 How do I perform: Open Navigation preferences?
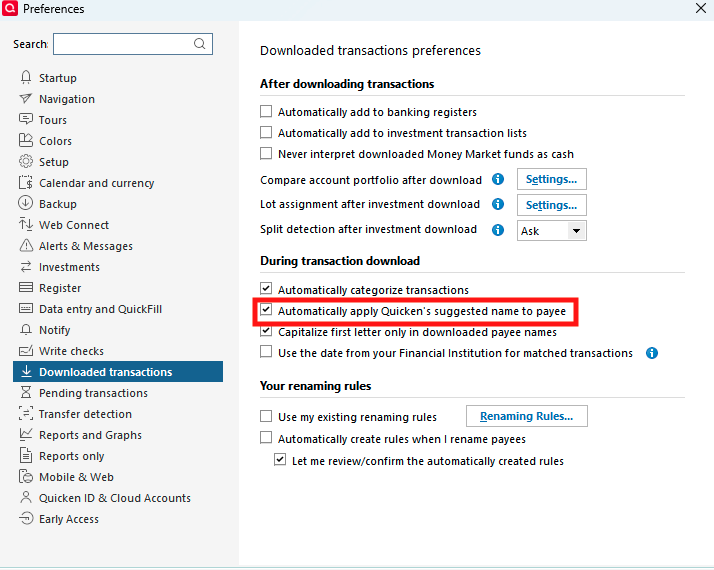point(66,99)
